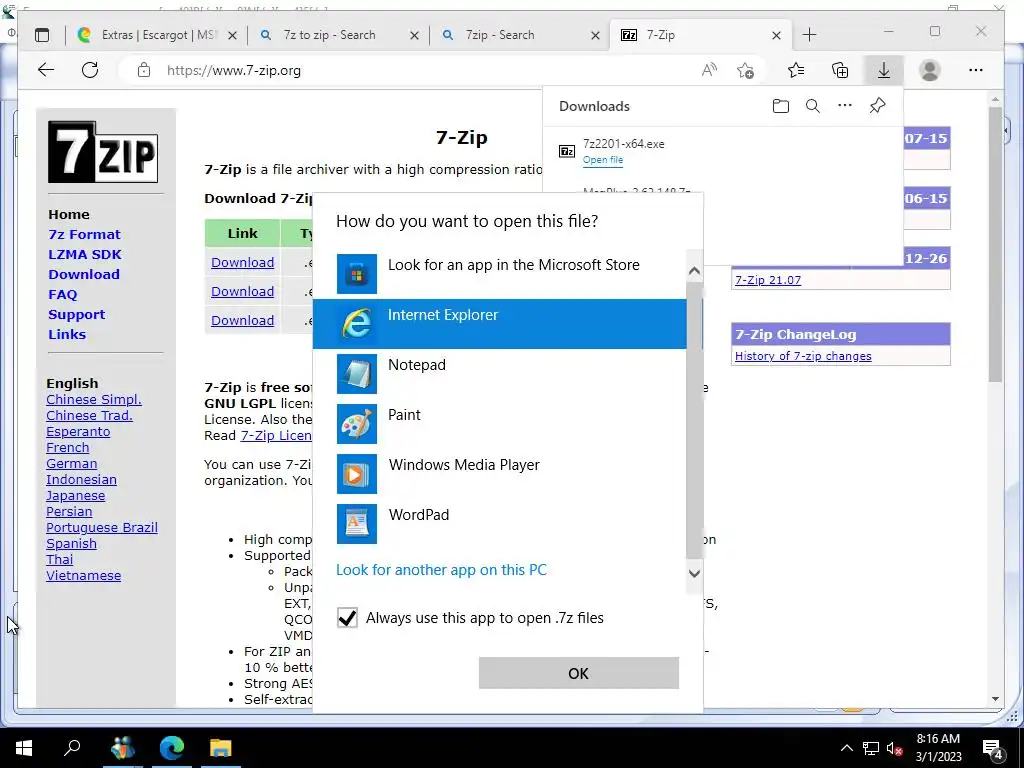Click Look for another app on this PC
Screen dimensions: 1024x768
pos(441,569)
